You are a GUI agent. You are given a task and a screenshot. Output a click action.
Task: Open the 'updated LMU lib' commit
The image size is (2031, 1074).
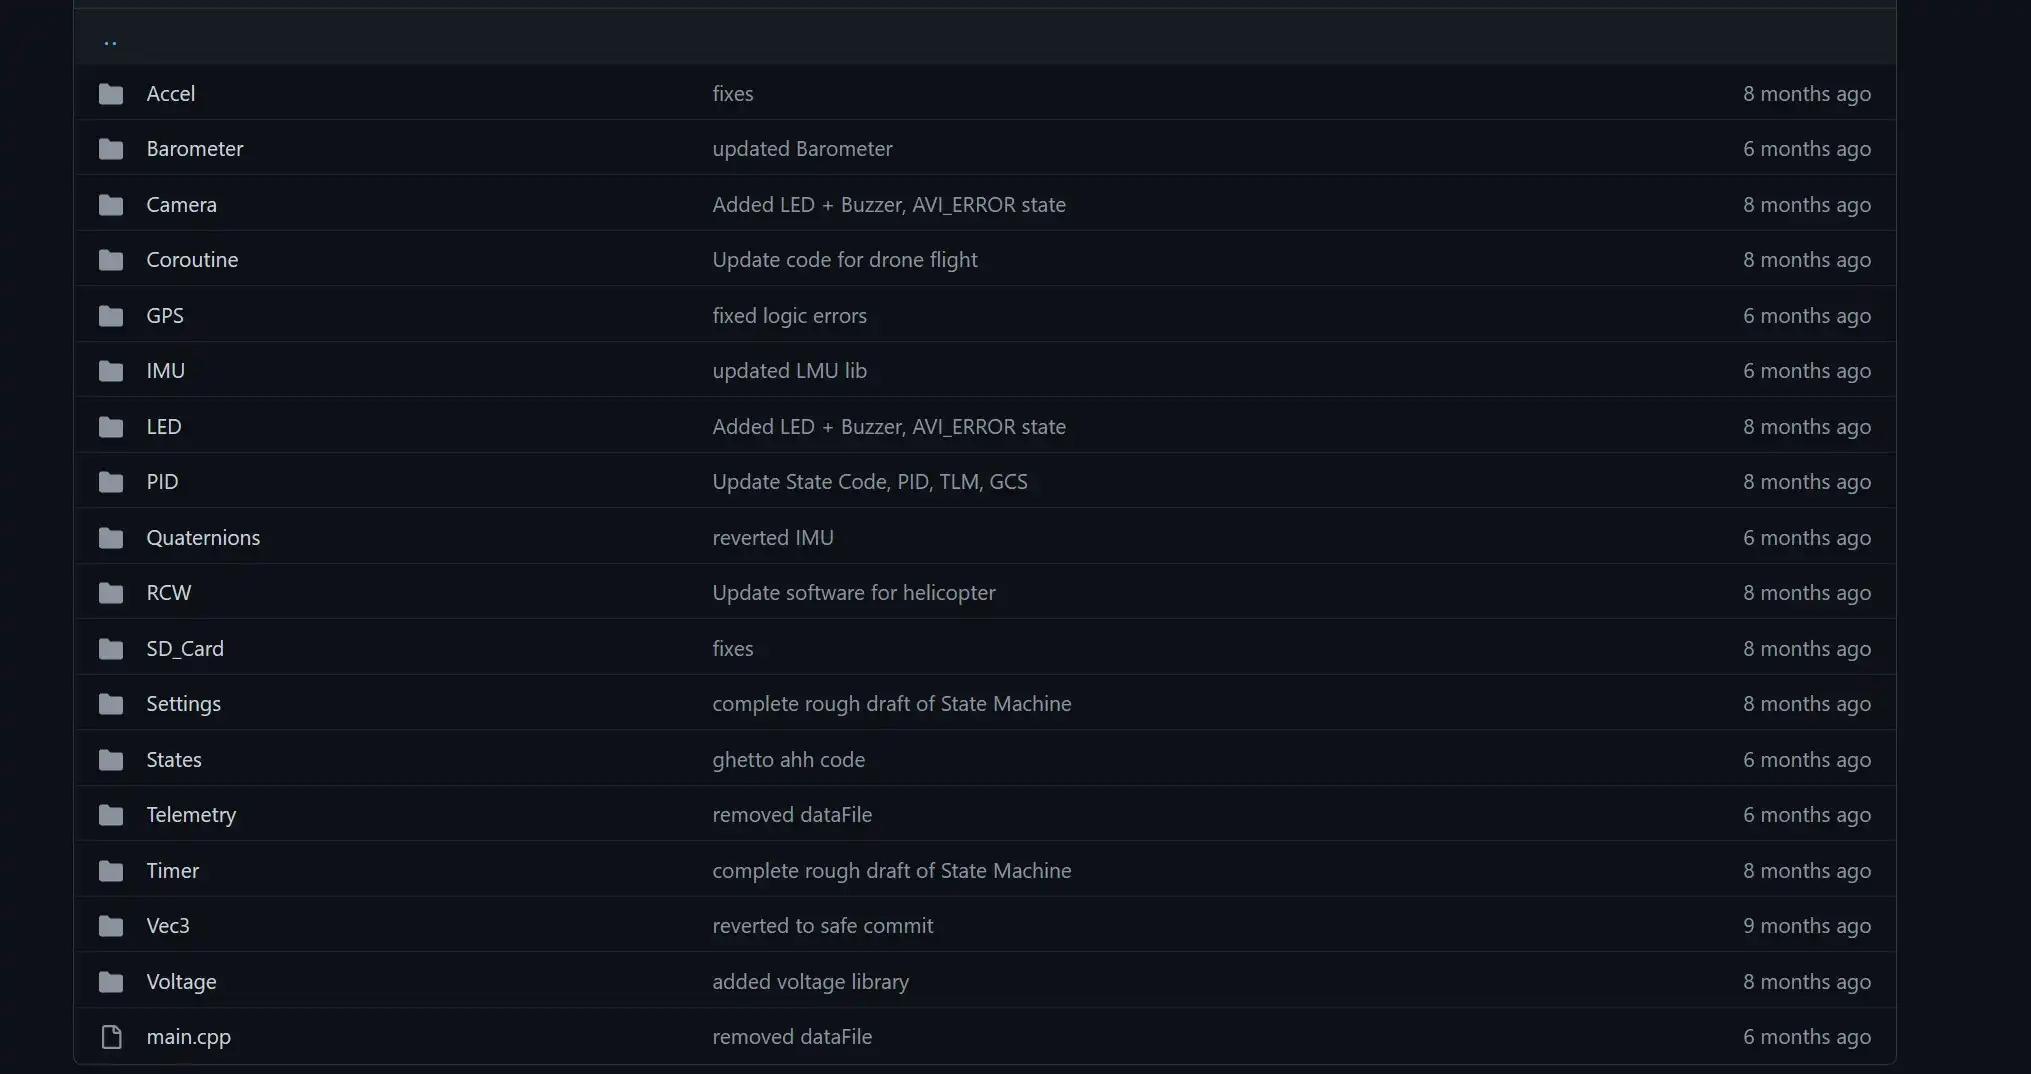[789, 371]
